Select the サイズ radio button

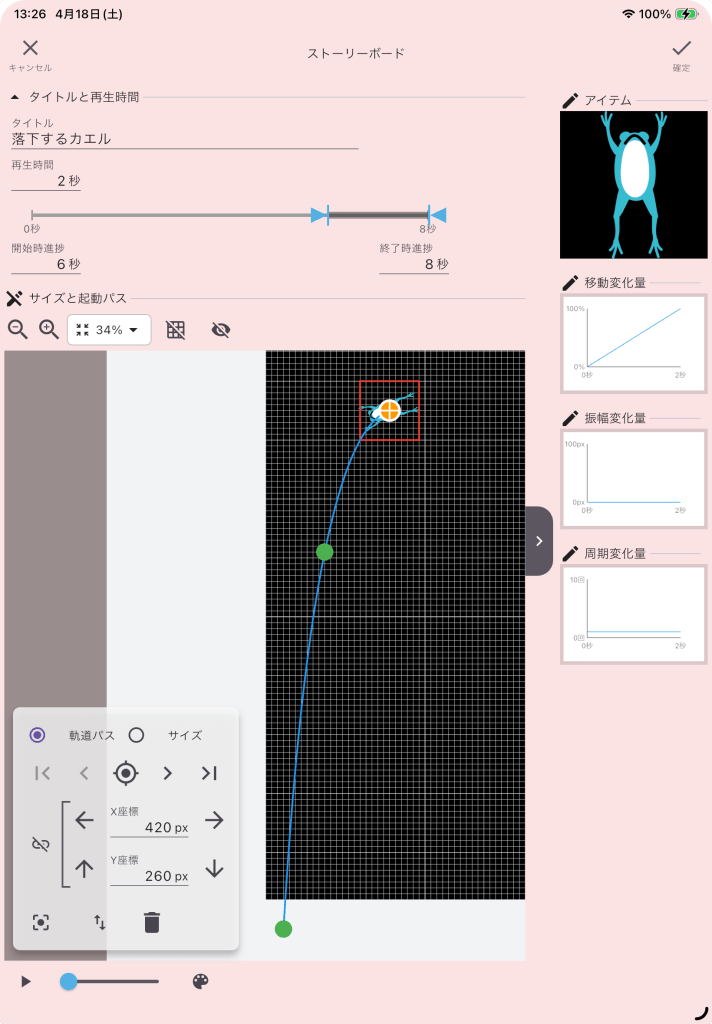[137, 735]
